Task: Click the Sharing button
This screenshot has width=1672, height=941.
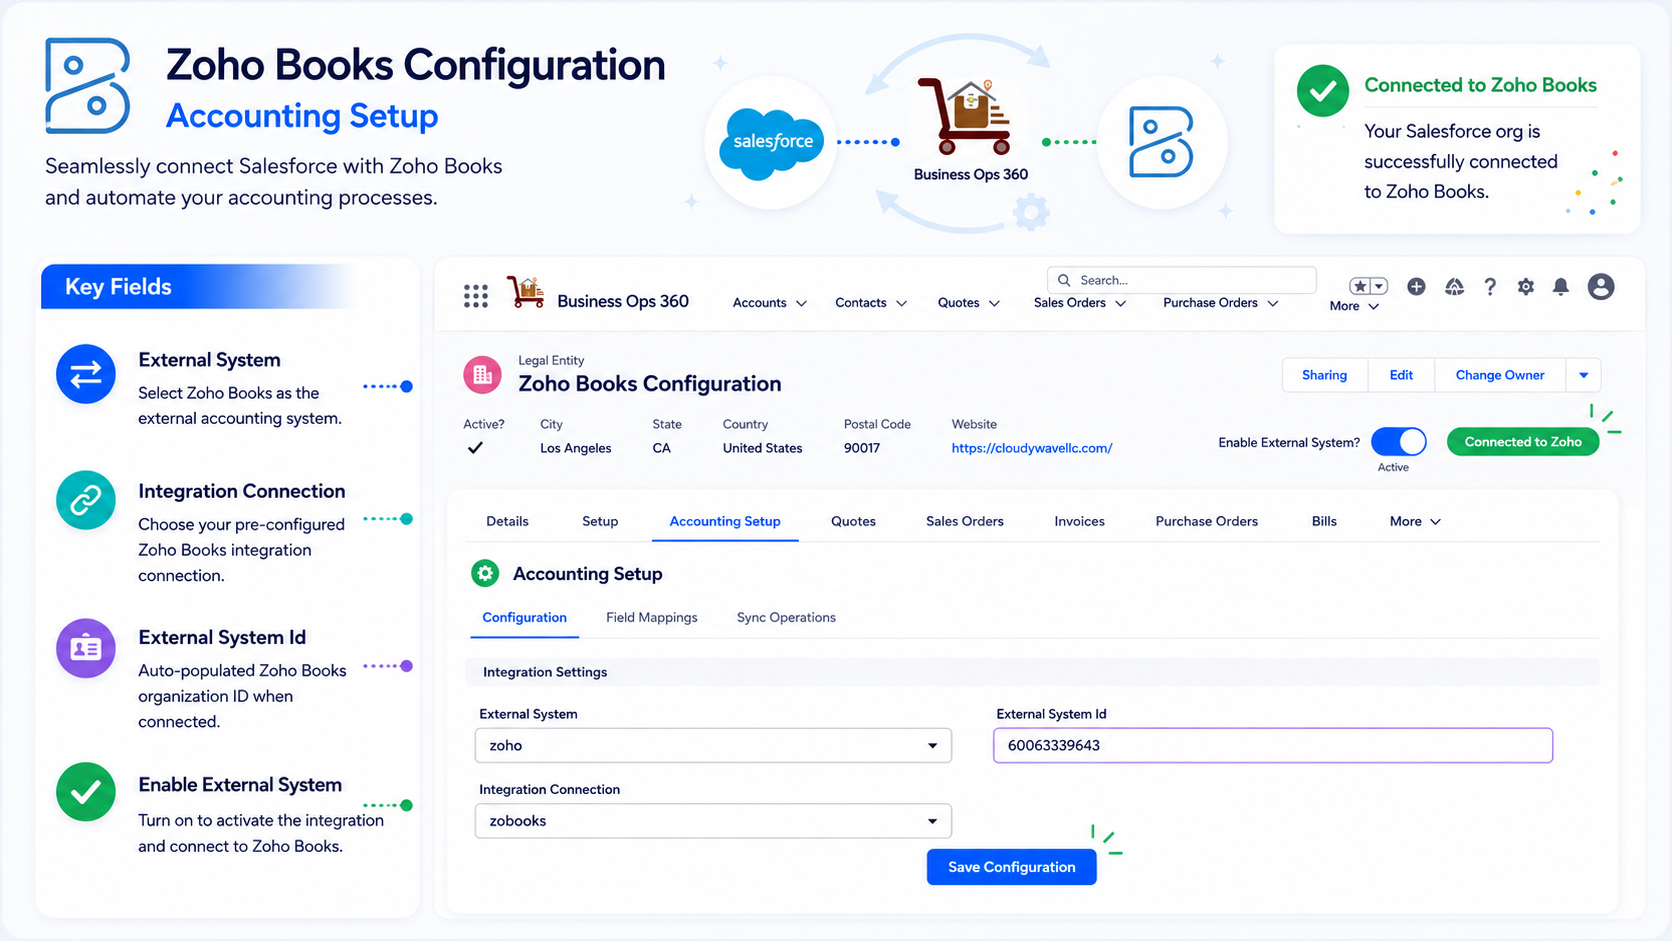Action: tap(1325, 375)
